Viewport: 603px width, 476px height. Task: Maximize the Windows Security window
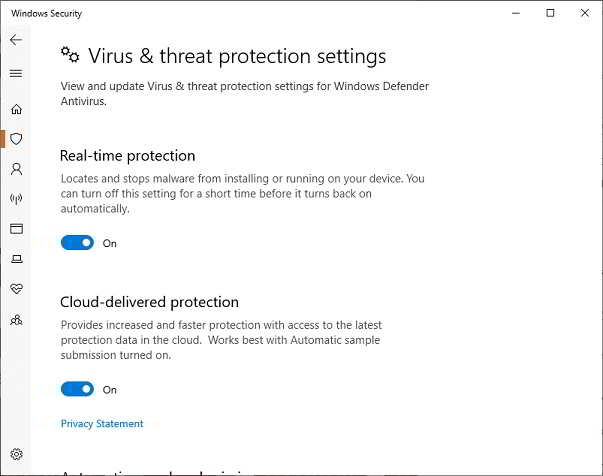[550, 13]
